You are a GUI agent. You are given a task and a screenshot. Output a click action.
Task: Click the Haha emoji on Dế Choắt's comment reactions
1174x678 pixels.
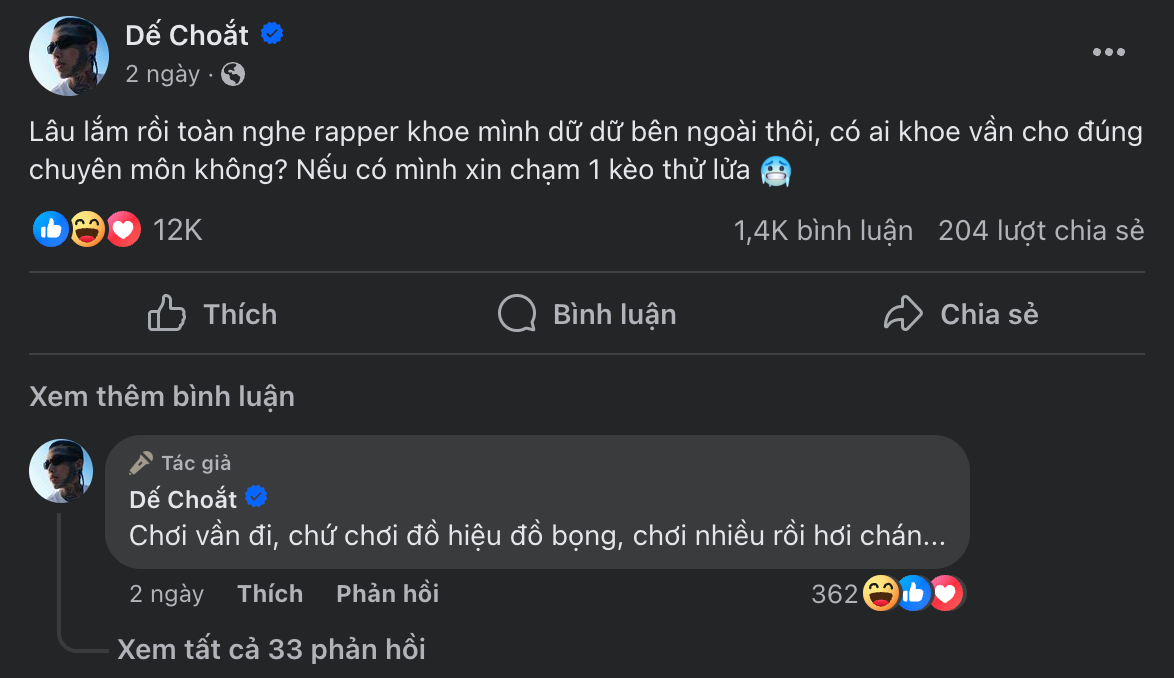881,592
